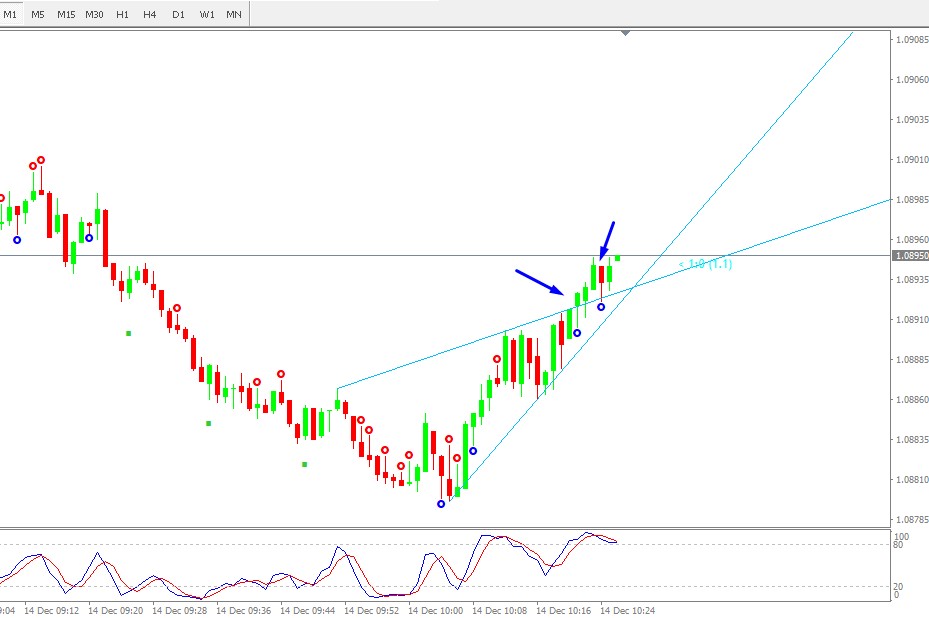This screenshot has width=929, height=618.
Task: Click the current price label 1.0895
Action: point(910,255)
